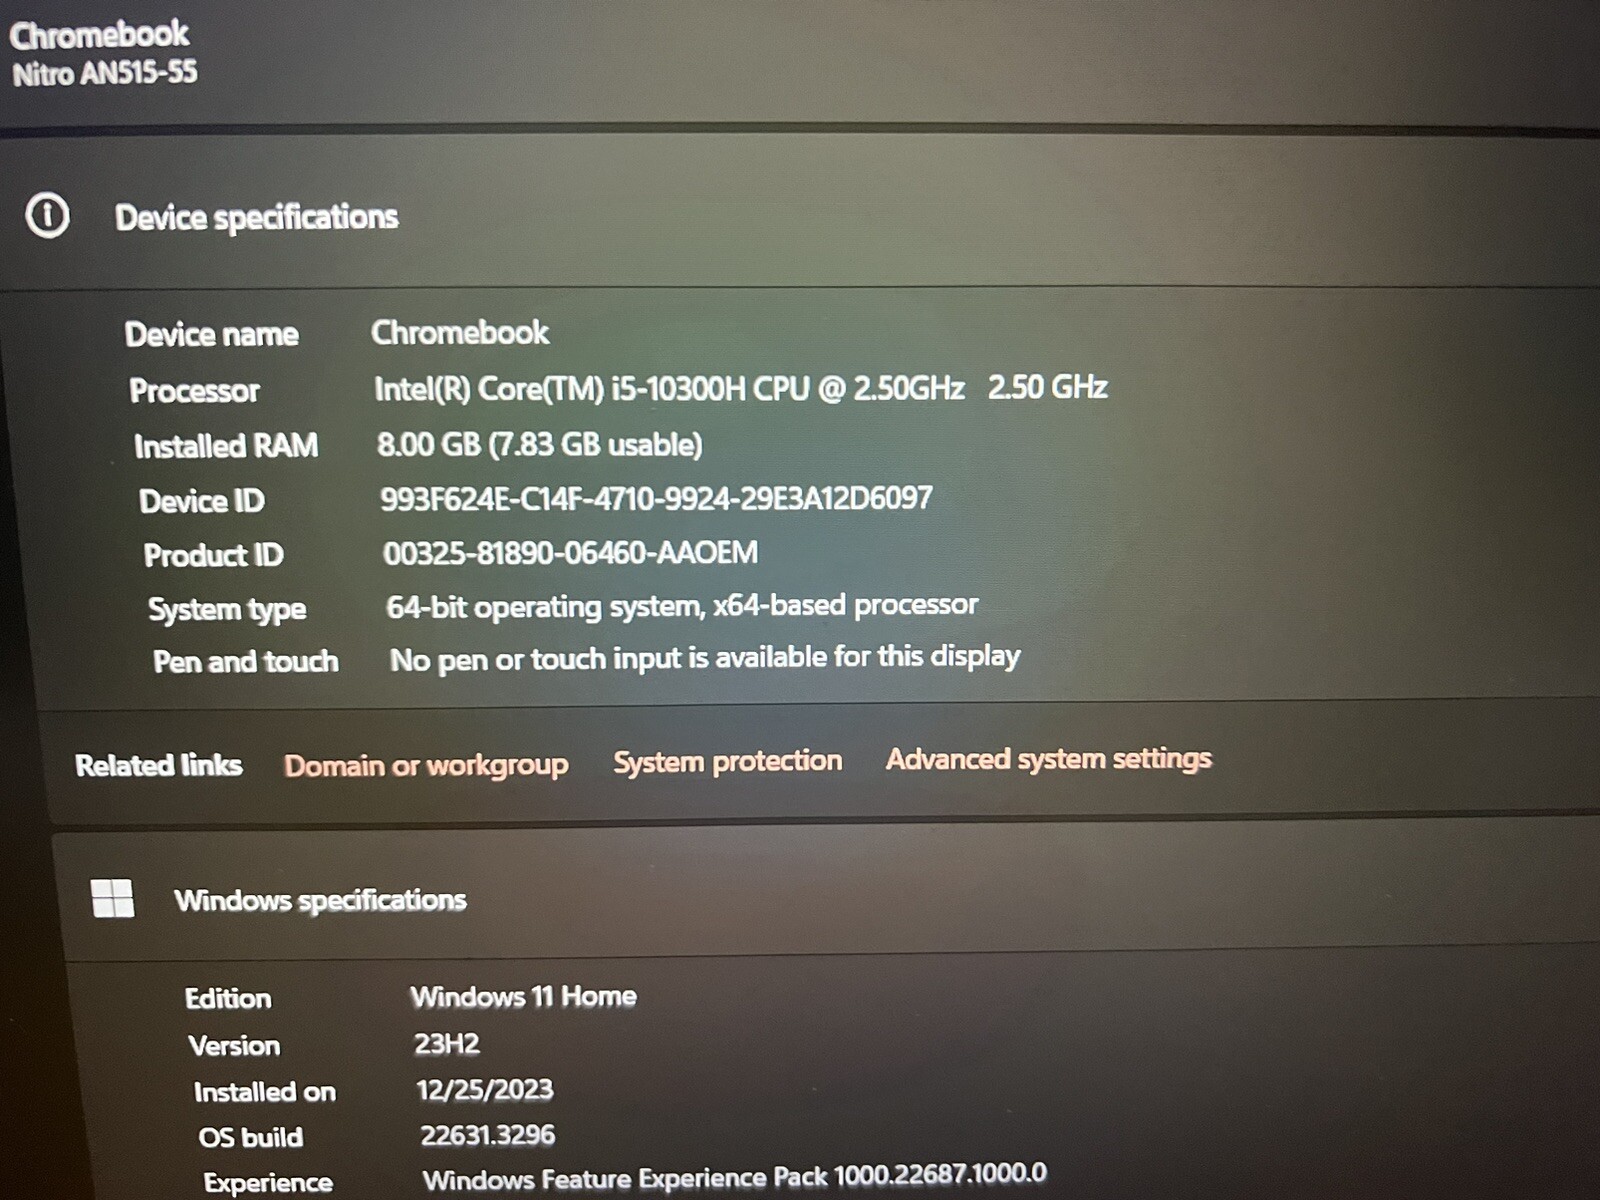
Task: Select the 8.00 GB installed RAM value
Action: pyautogui.click(x=539, y=444)
